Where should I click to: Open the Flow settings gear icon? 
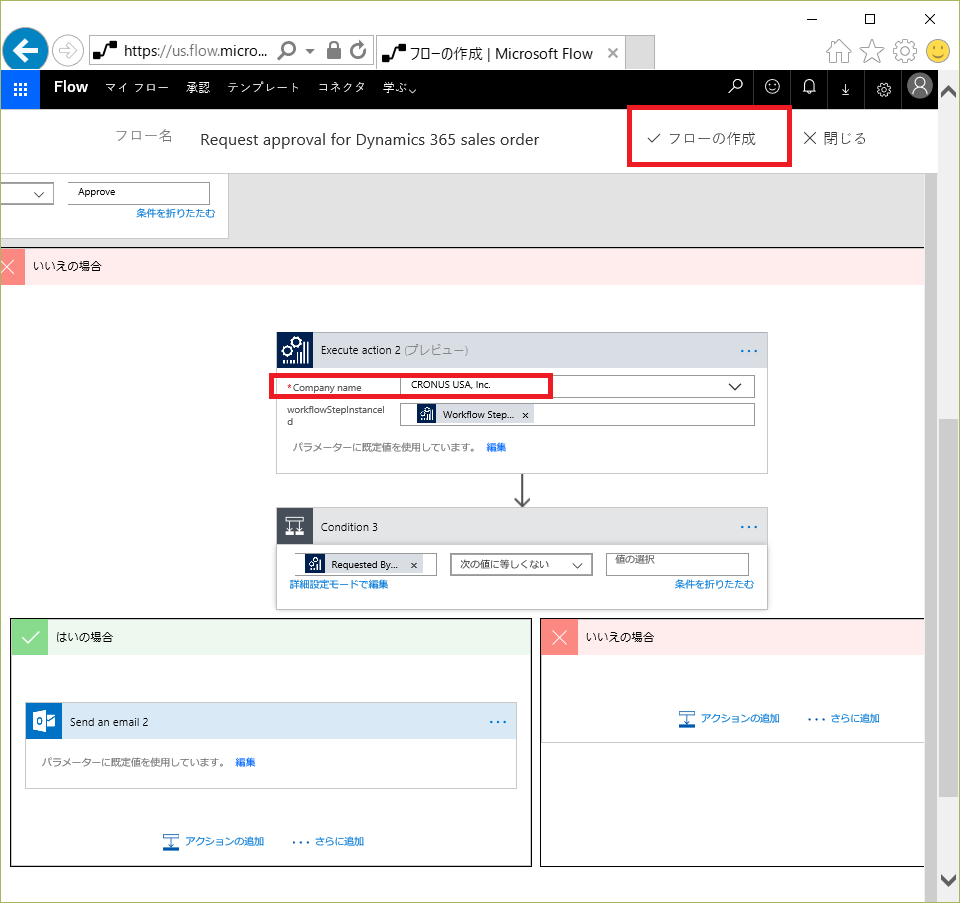pyautogui.click(x=883, y=89)
